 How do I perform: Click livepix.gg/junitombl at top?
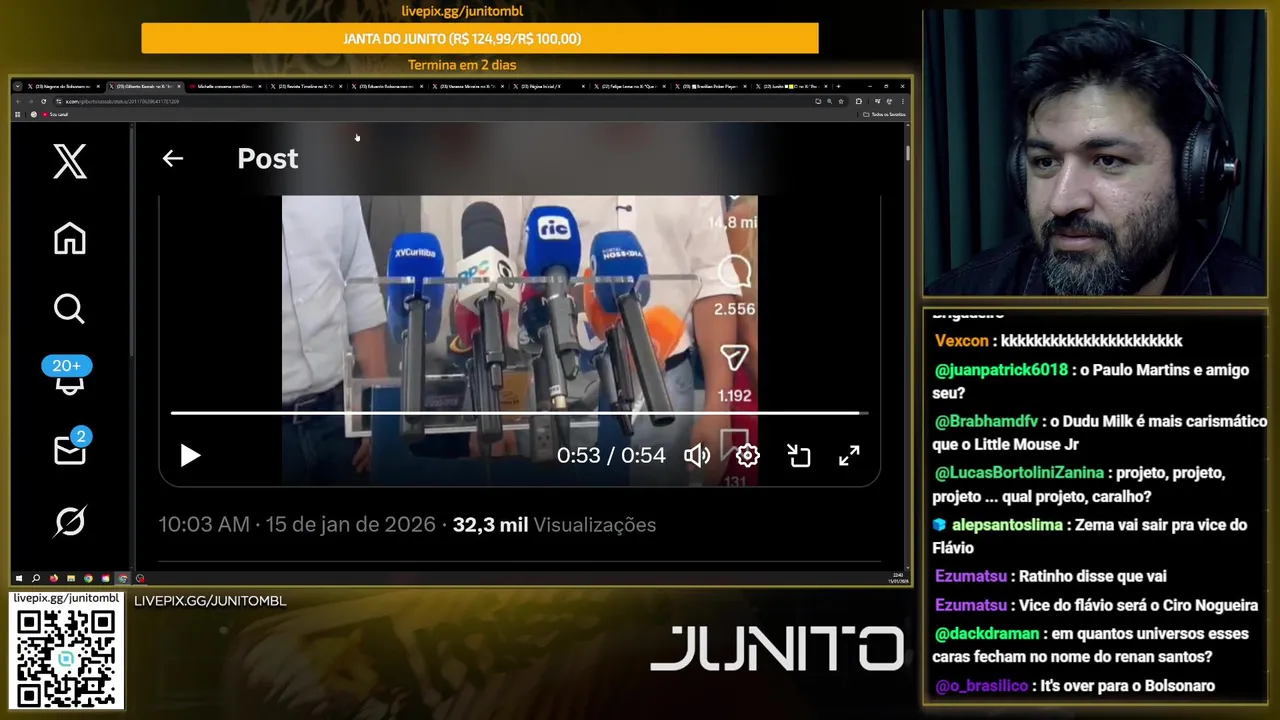[462, 11]
